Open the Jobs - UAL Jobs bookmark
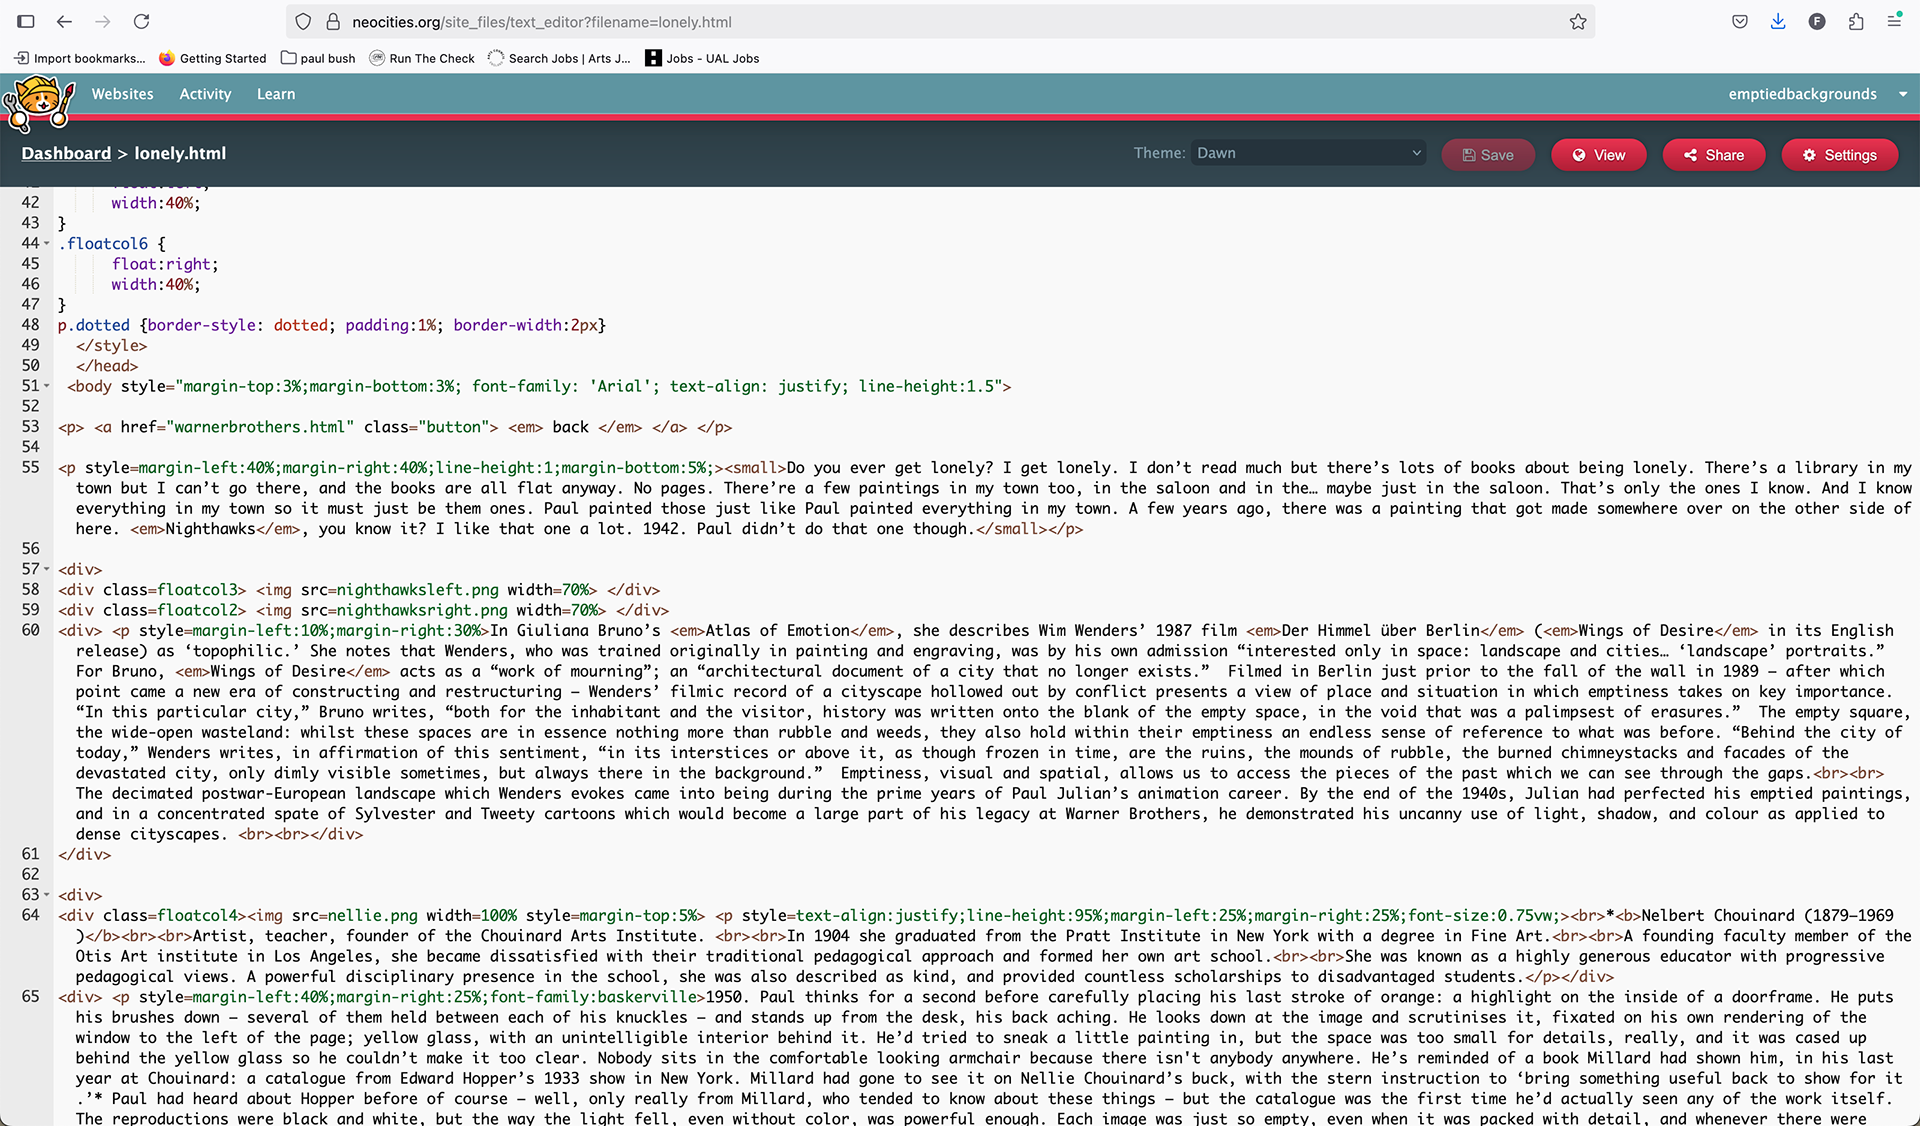The image size is (1920, 1126). coord(702,58)
